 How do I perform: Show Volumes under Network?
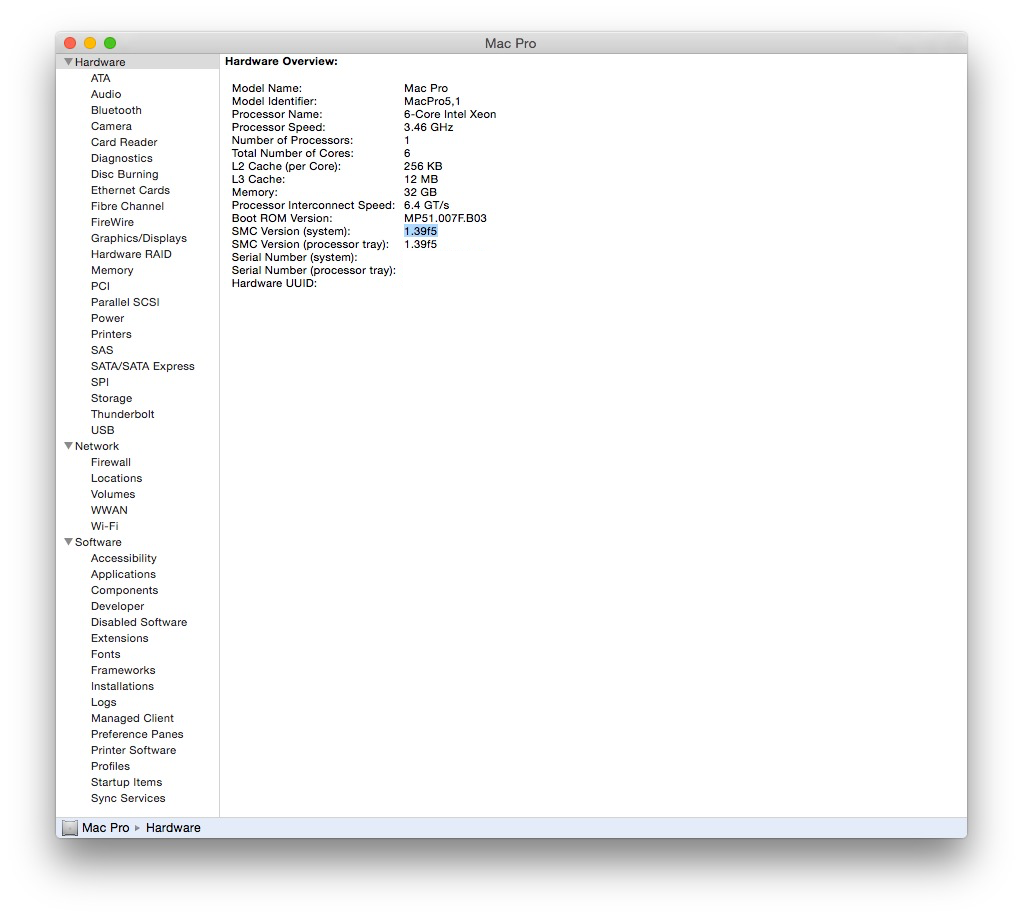click(x=113, y=494)
